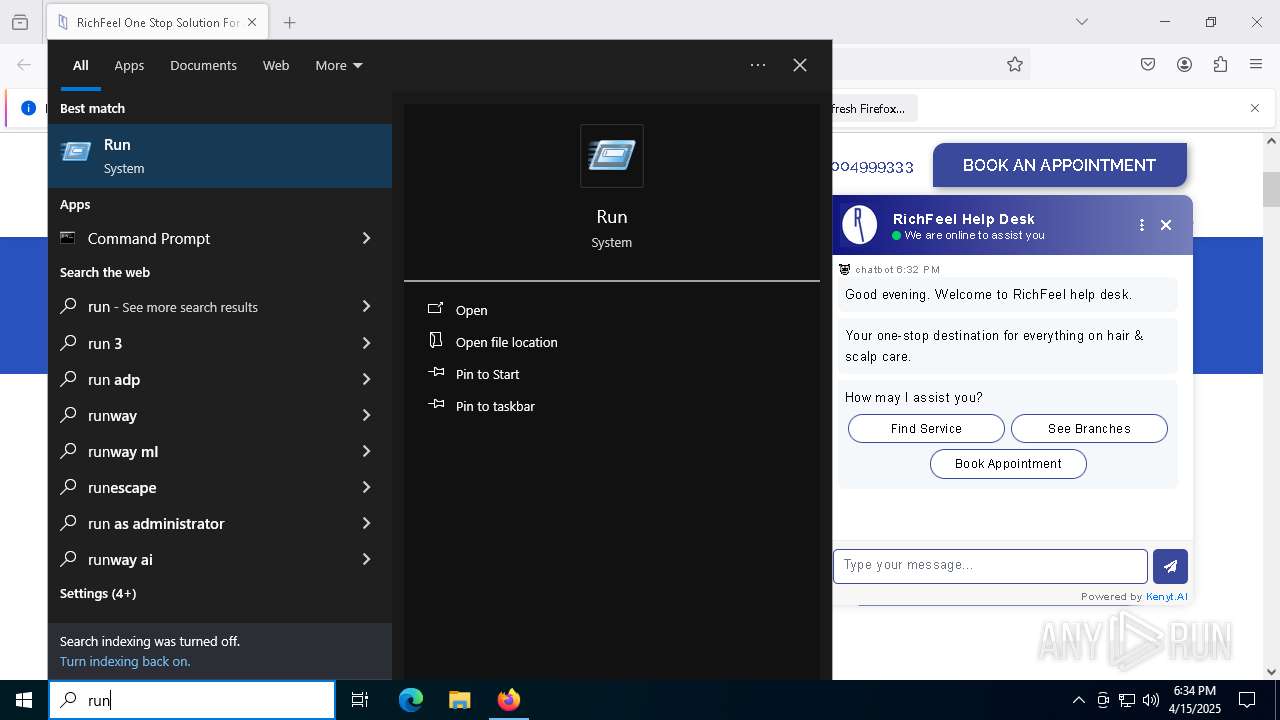Image resolution: width=1280 pixels, height=720 pixels.
Task: Pin Run to Start
Action: pos(487,374)
